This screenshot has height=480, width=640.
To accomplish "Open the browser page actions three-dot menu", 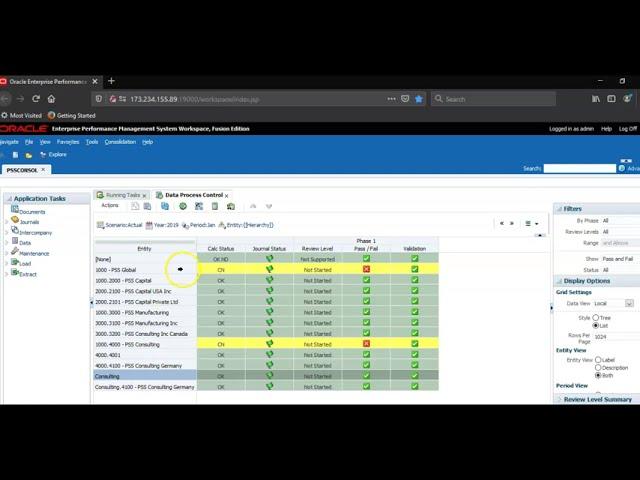I will point(391,99).
